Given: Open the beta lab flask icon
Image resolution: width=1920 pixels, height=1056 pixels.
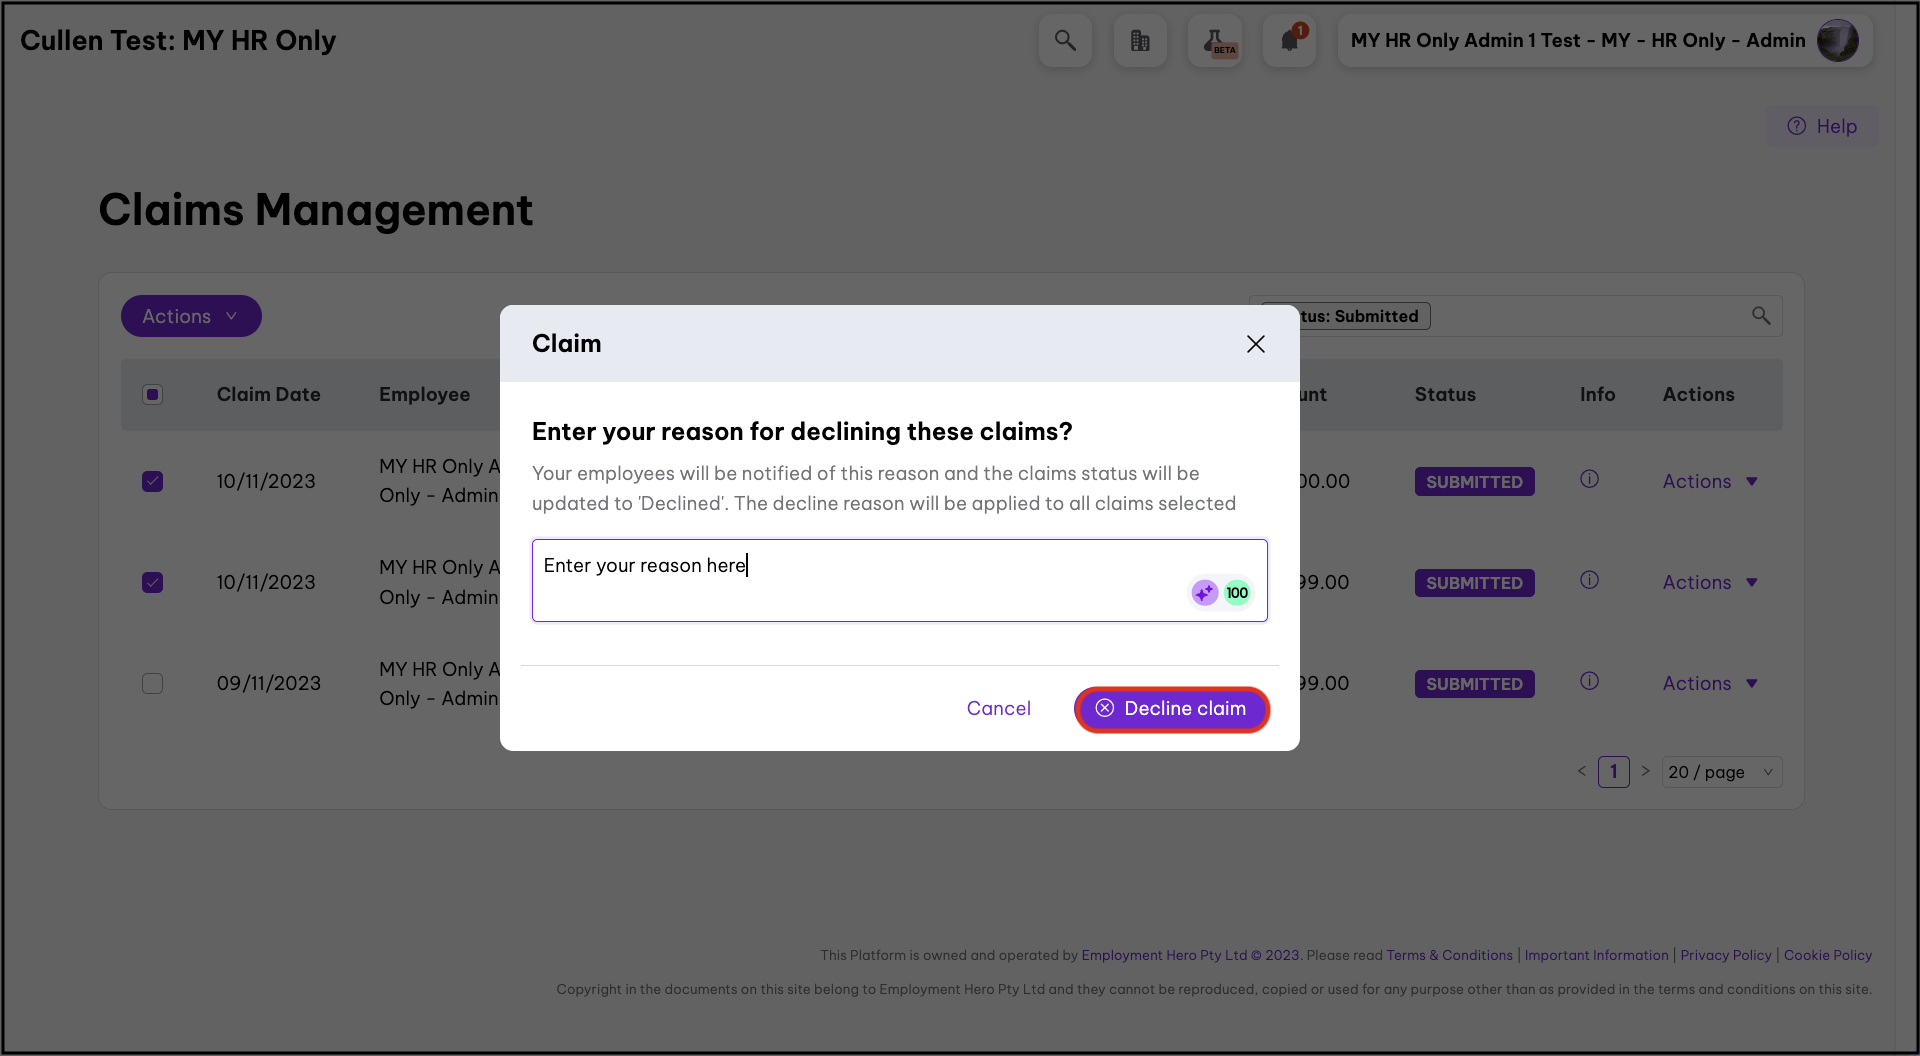Looking at the screenshot, I should [1215, 41].
